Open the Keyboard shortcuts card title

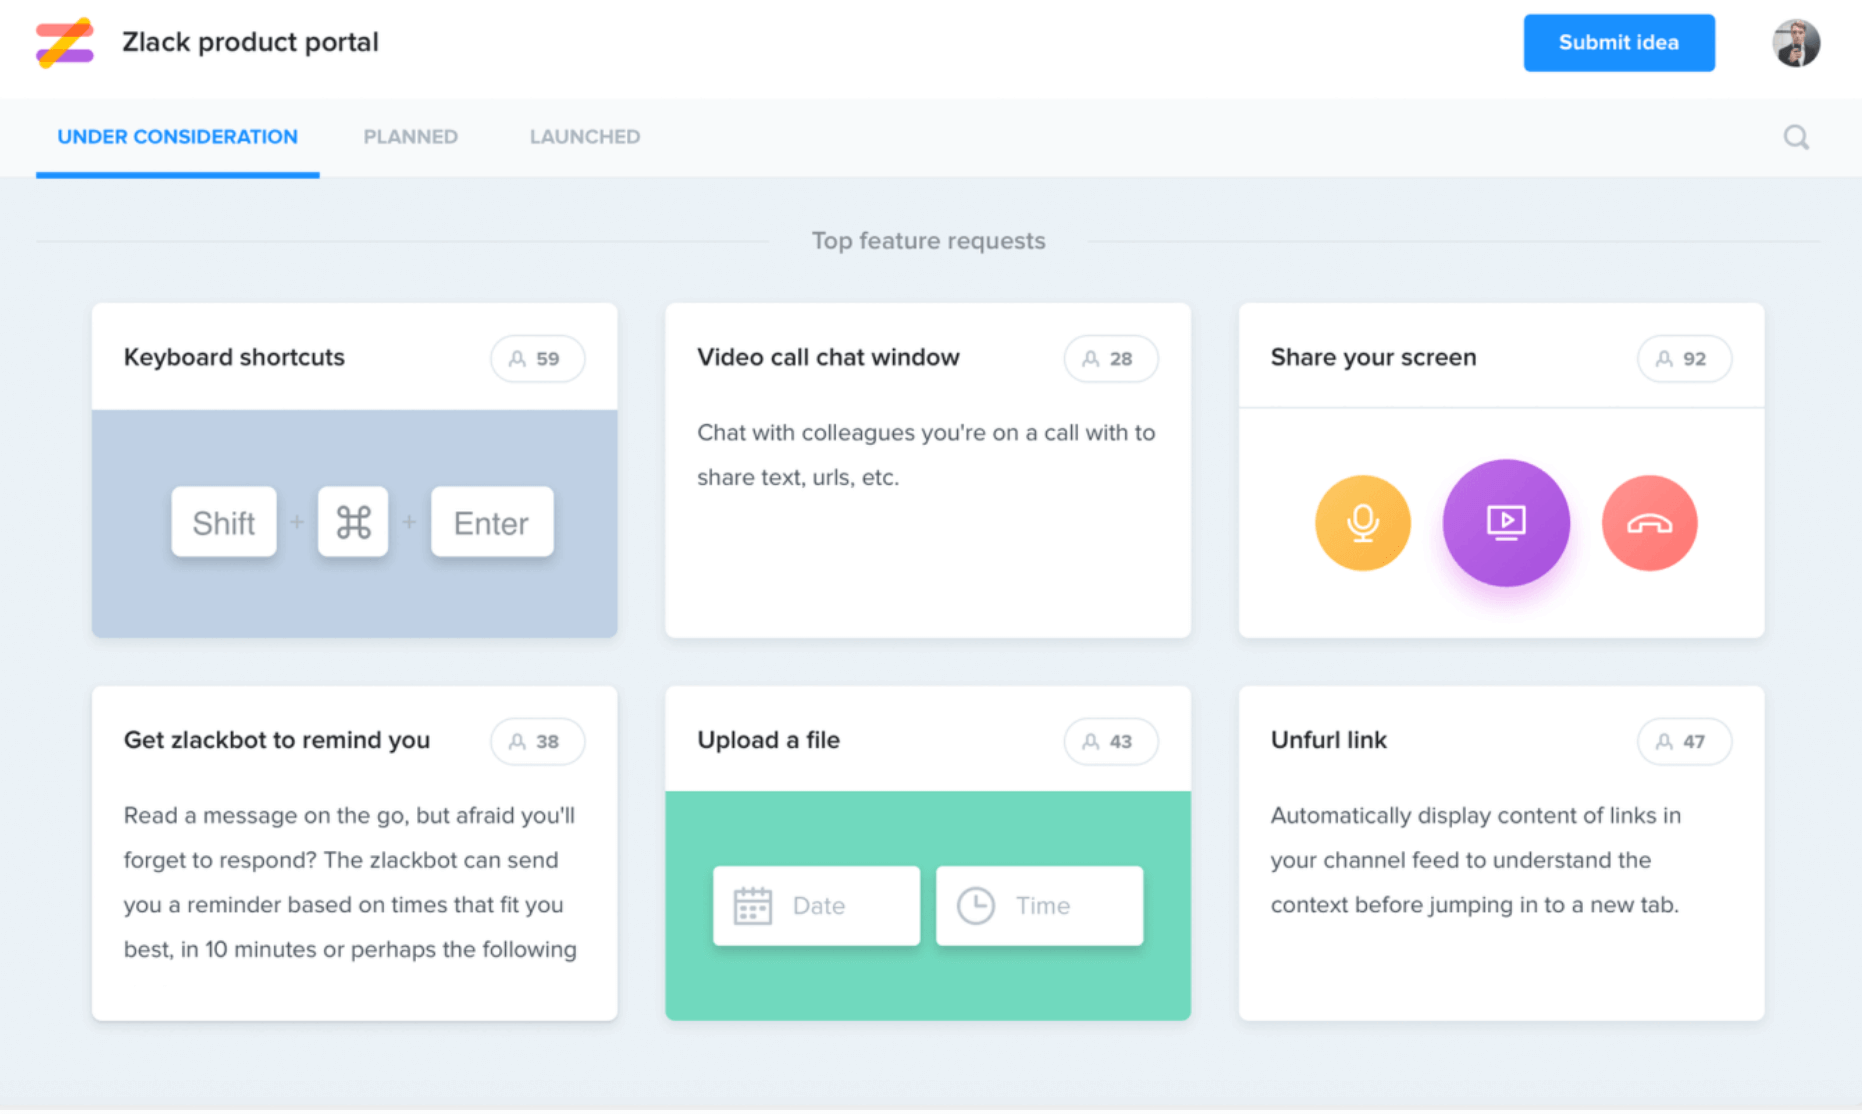click(234, 357)
